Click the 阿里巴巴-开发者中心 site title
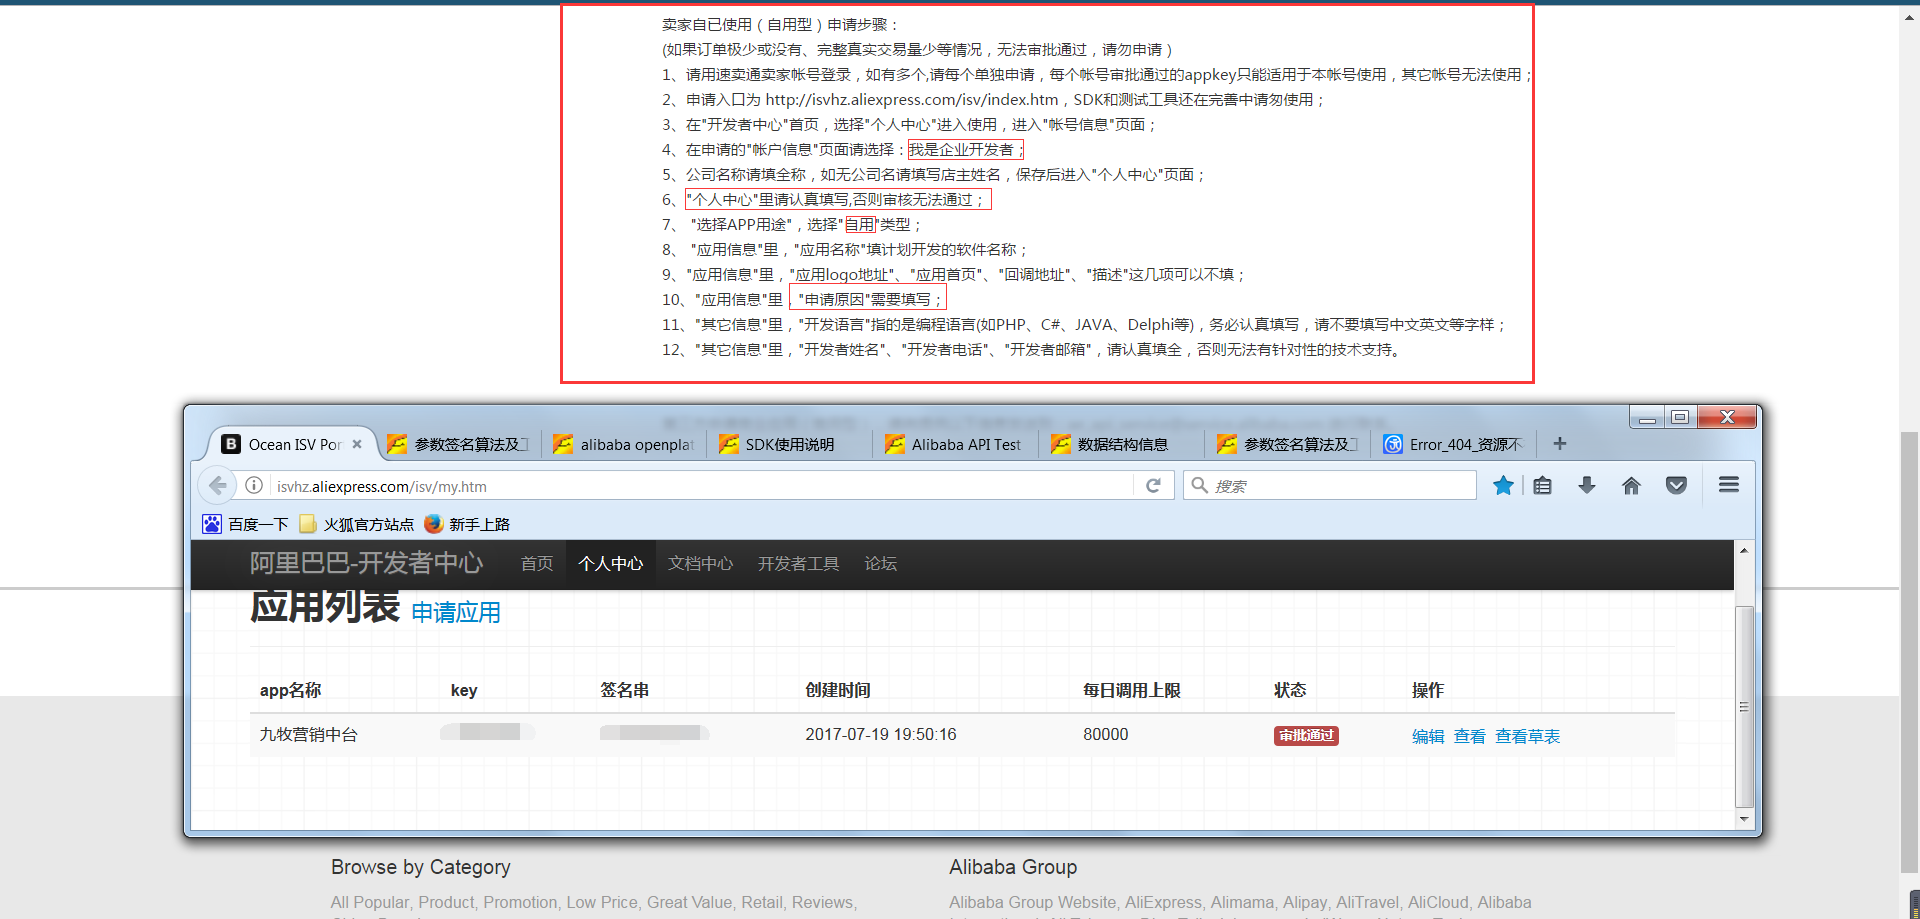Image resolution: width=1920 pixels, height=919 pixels. [366, 563]
